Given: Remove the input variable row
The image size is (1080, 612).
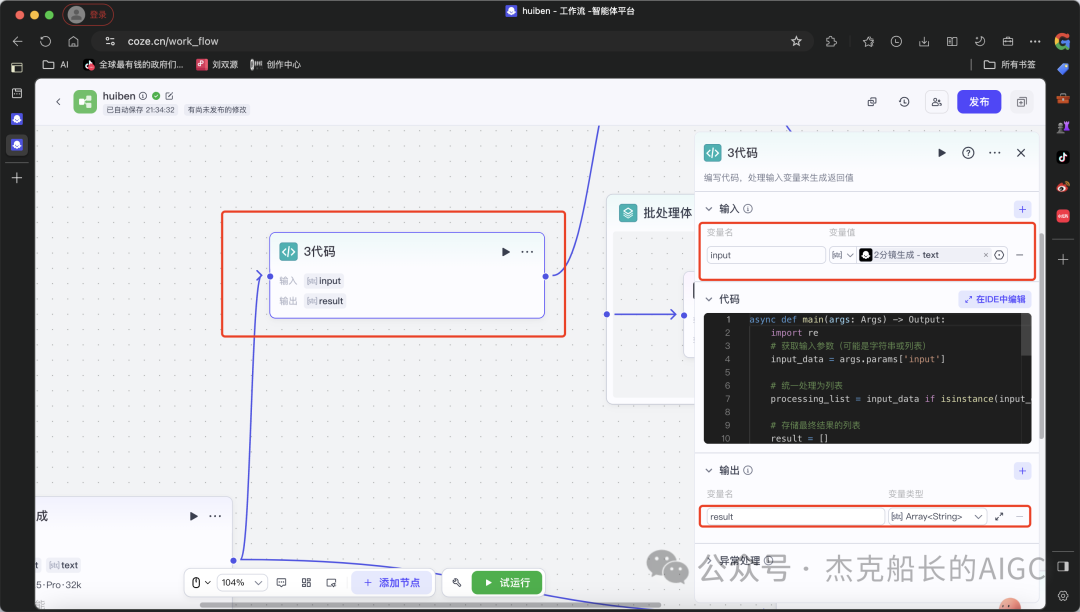Looking at the screenshot, I should point(1019,255).
